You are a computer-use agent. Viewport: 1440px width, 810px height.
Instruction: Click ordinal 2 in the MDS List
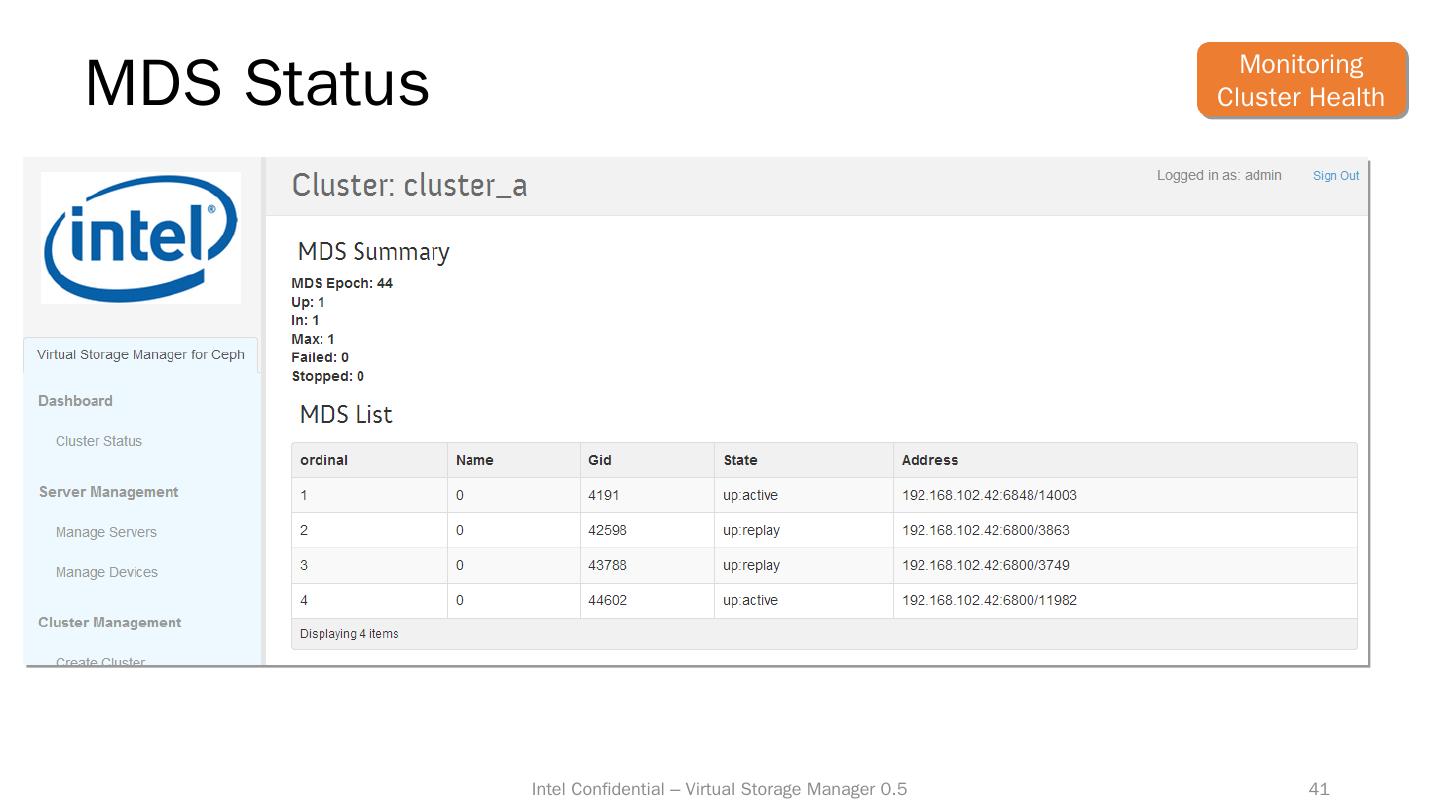[x=304, y=530]
